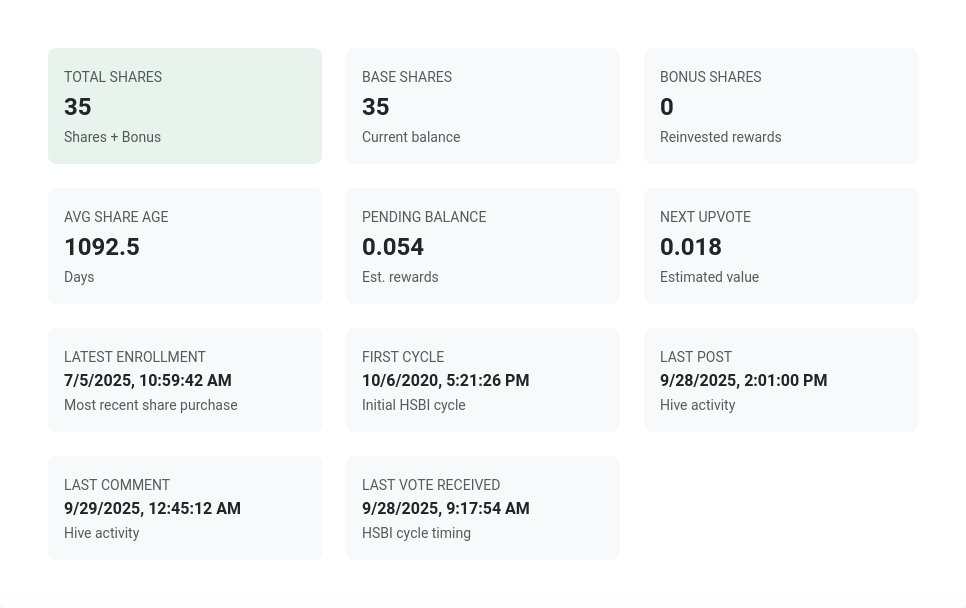Click the "Reinvested rewards" subtitle text
This screenshot has height=608, width=966.
tap(720, 137)
